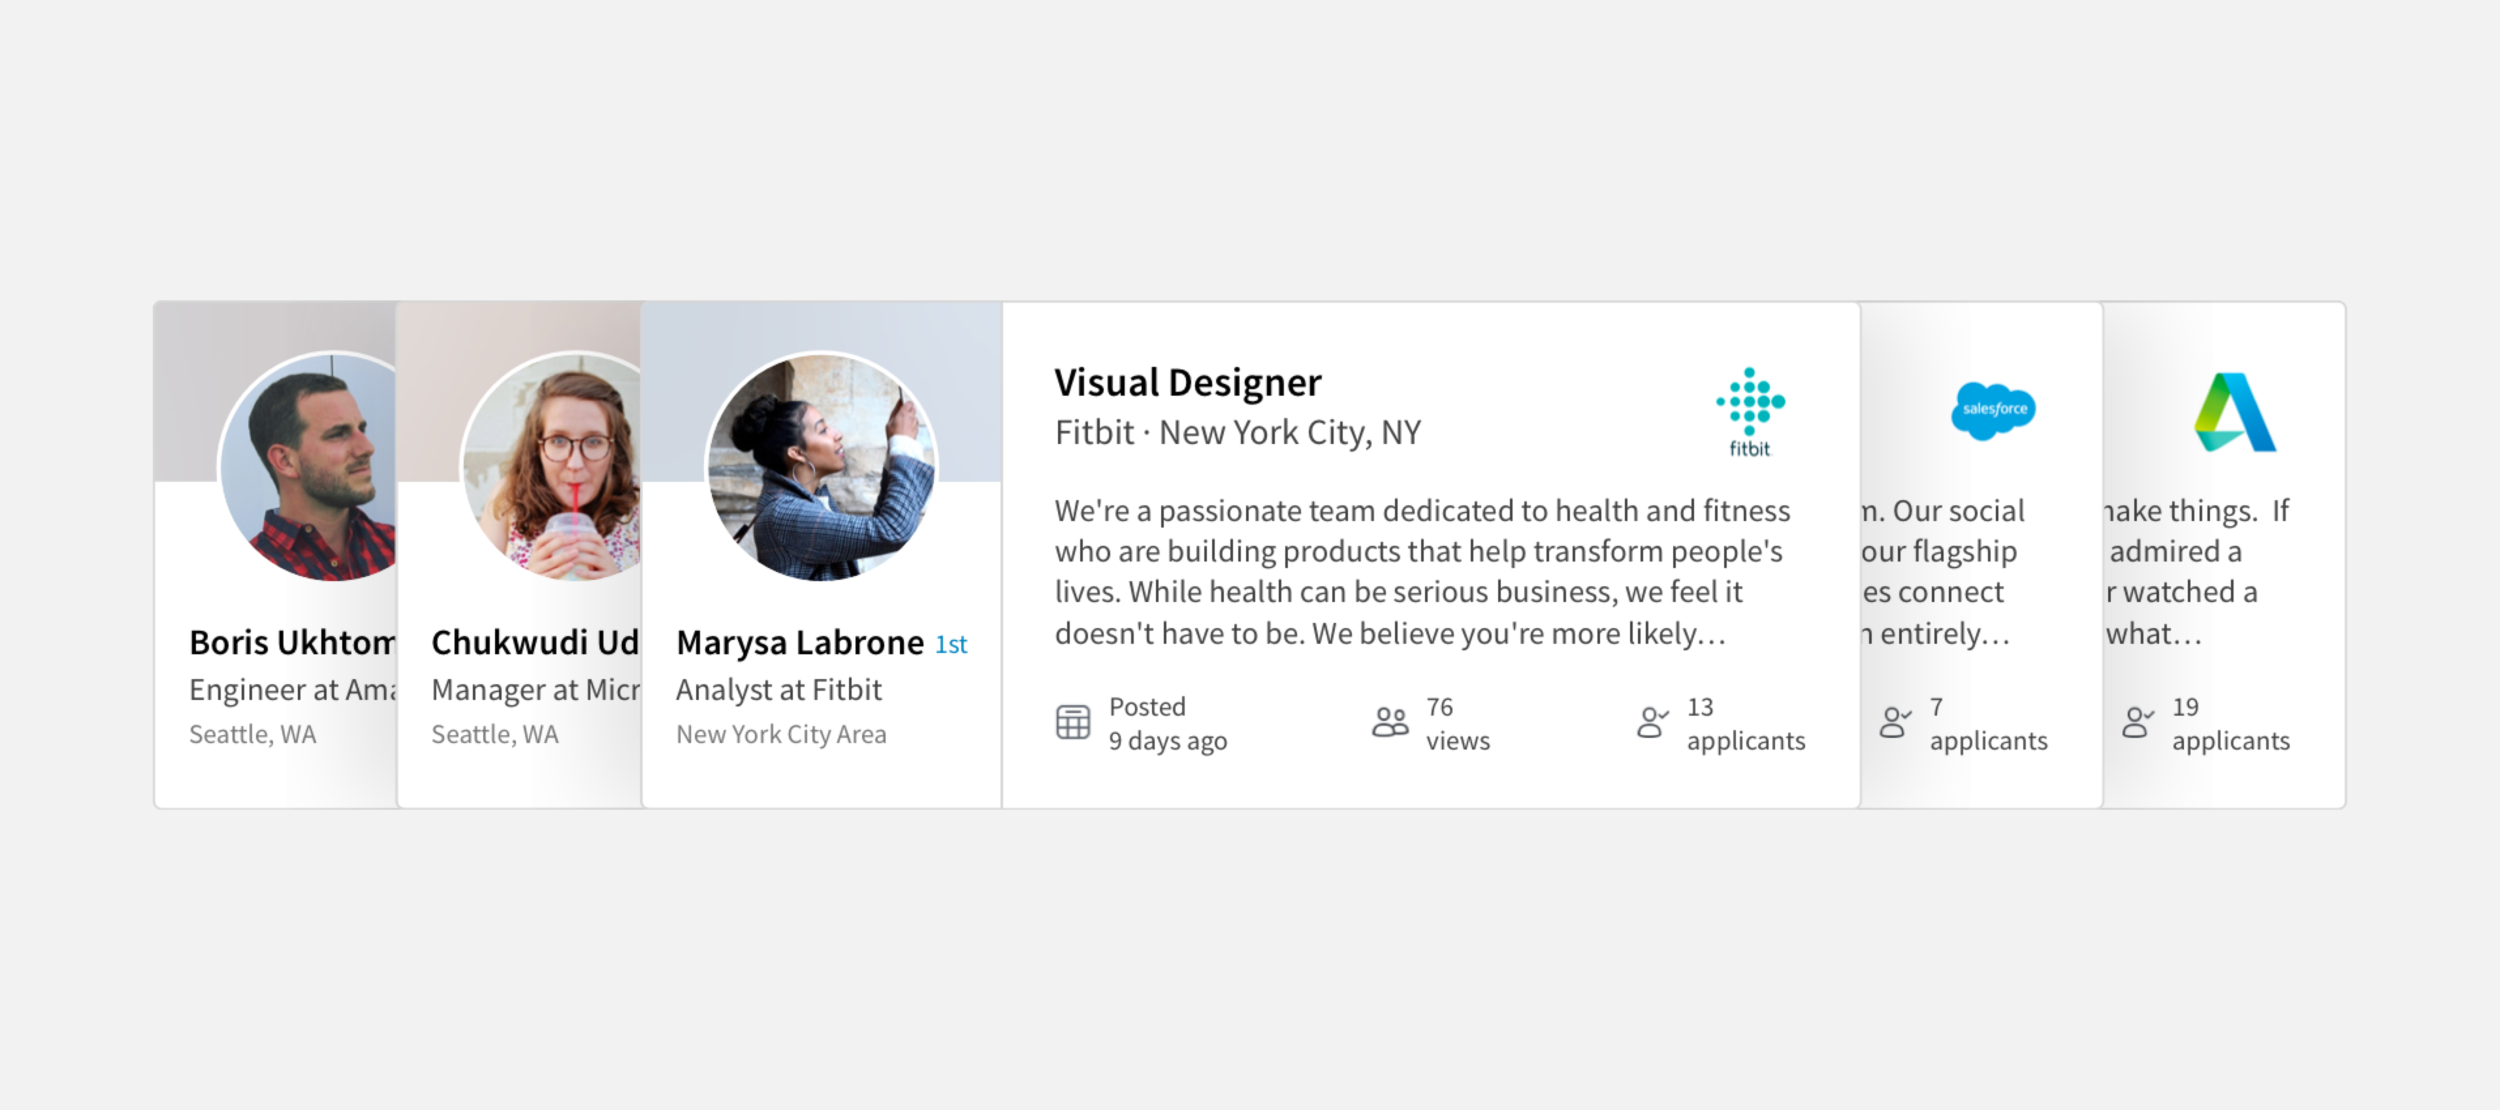This screenshot has width=2500, height=1110.
Task: Click the 1st connection badge
Action: 951,645
